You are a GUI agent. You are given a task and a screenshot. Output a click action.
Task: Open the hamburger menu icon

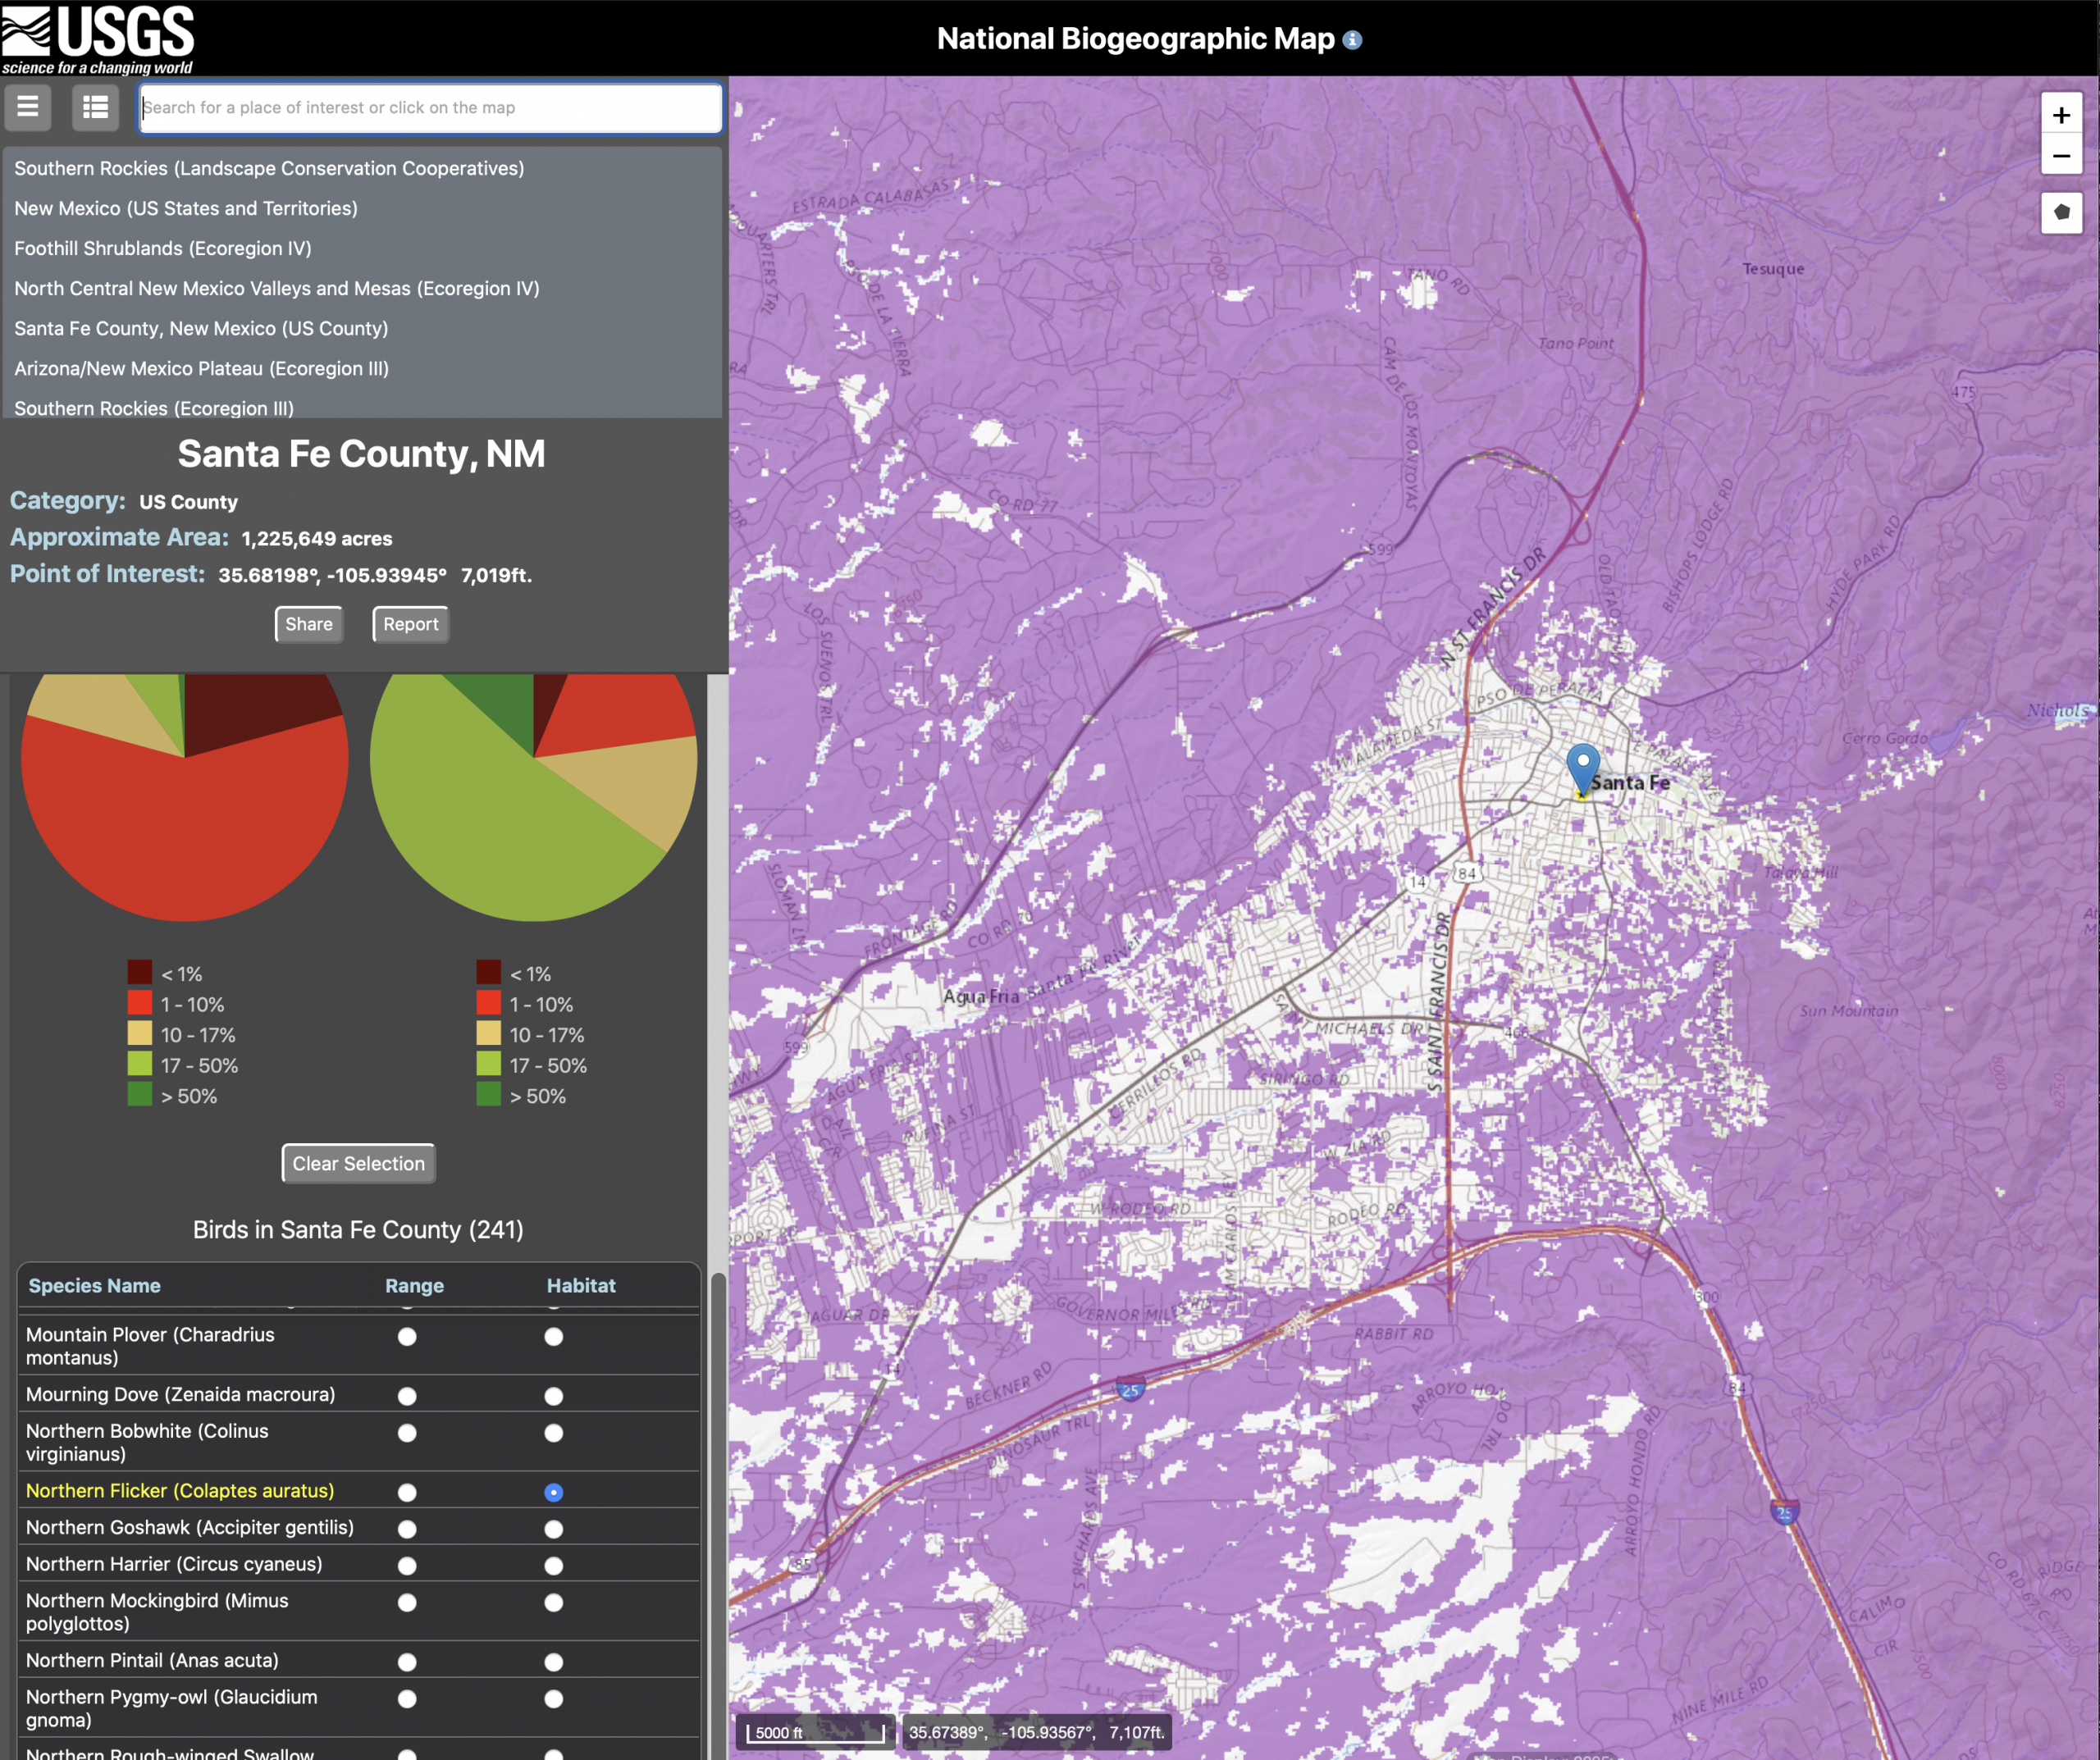[28, 107]
